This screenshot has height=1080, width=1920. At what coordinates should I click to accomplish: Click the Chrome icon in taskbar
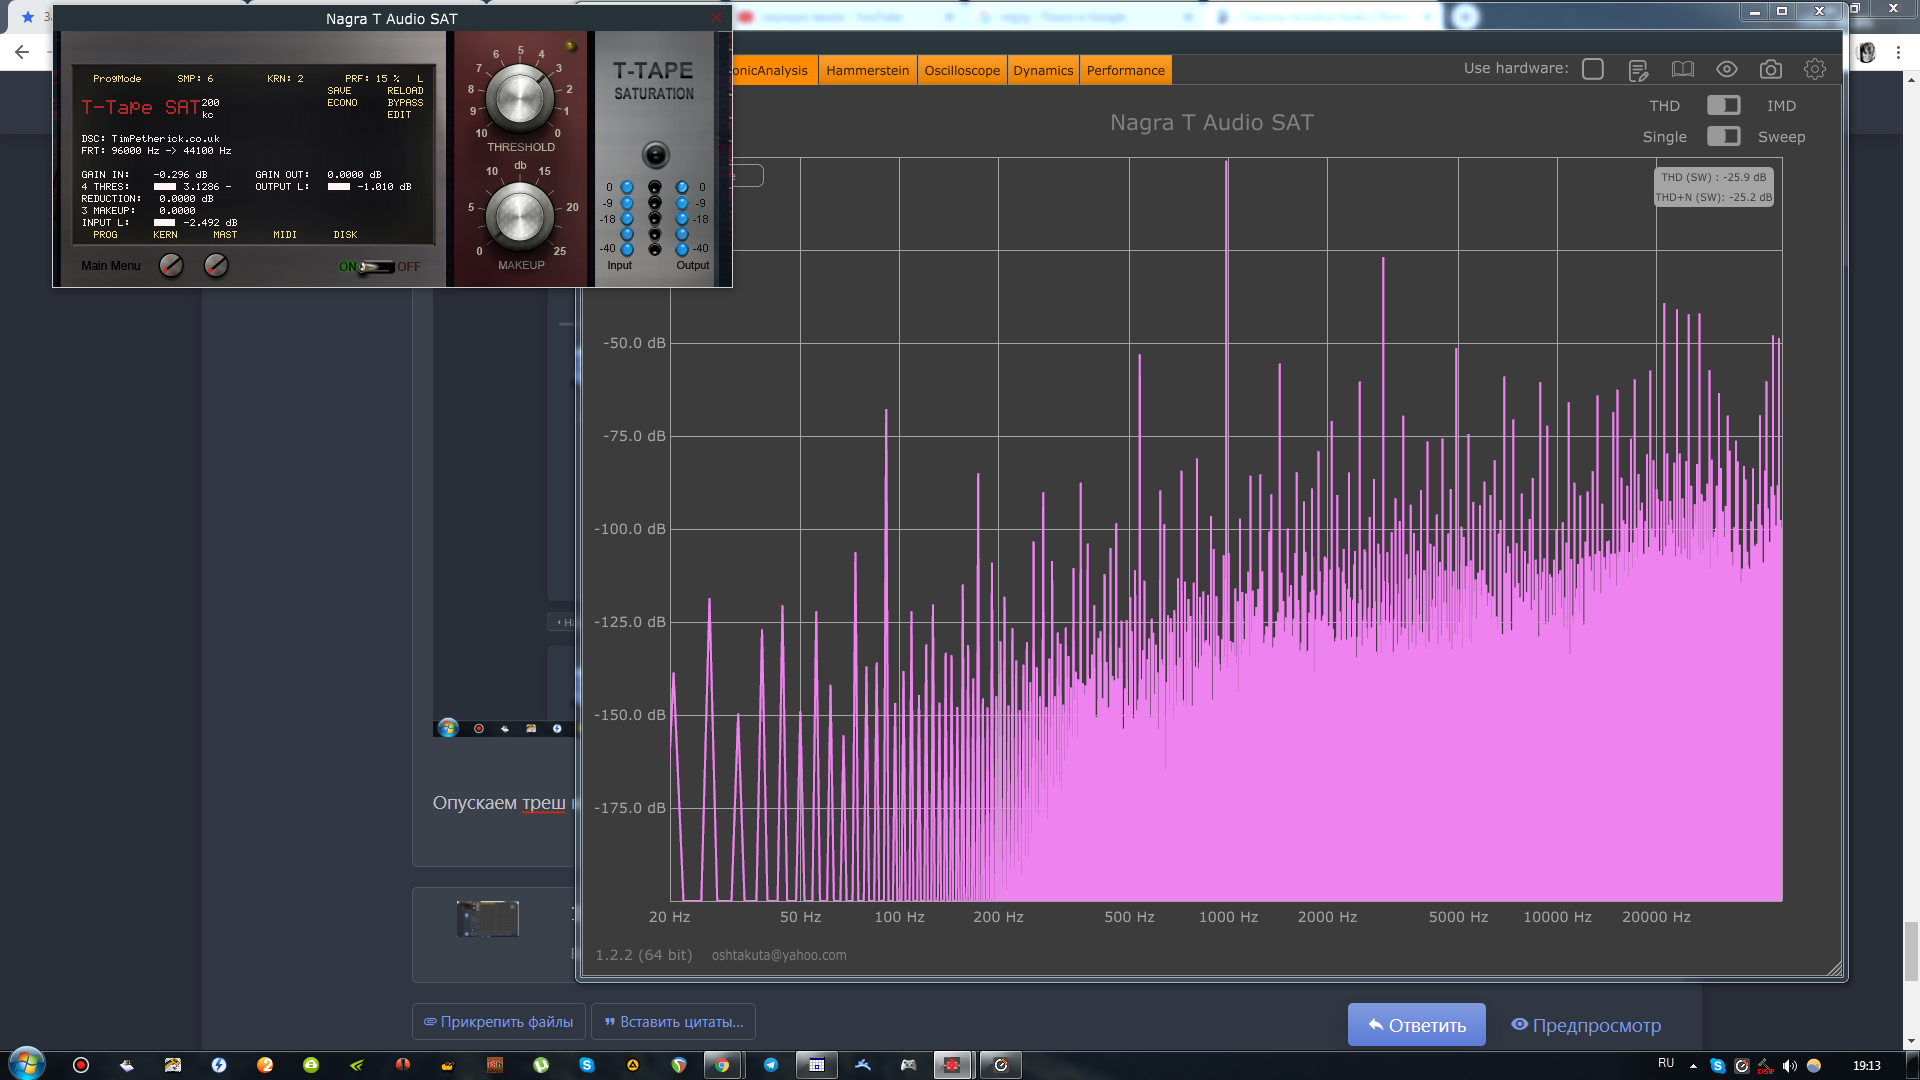(722, 1065)
